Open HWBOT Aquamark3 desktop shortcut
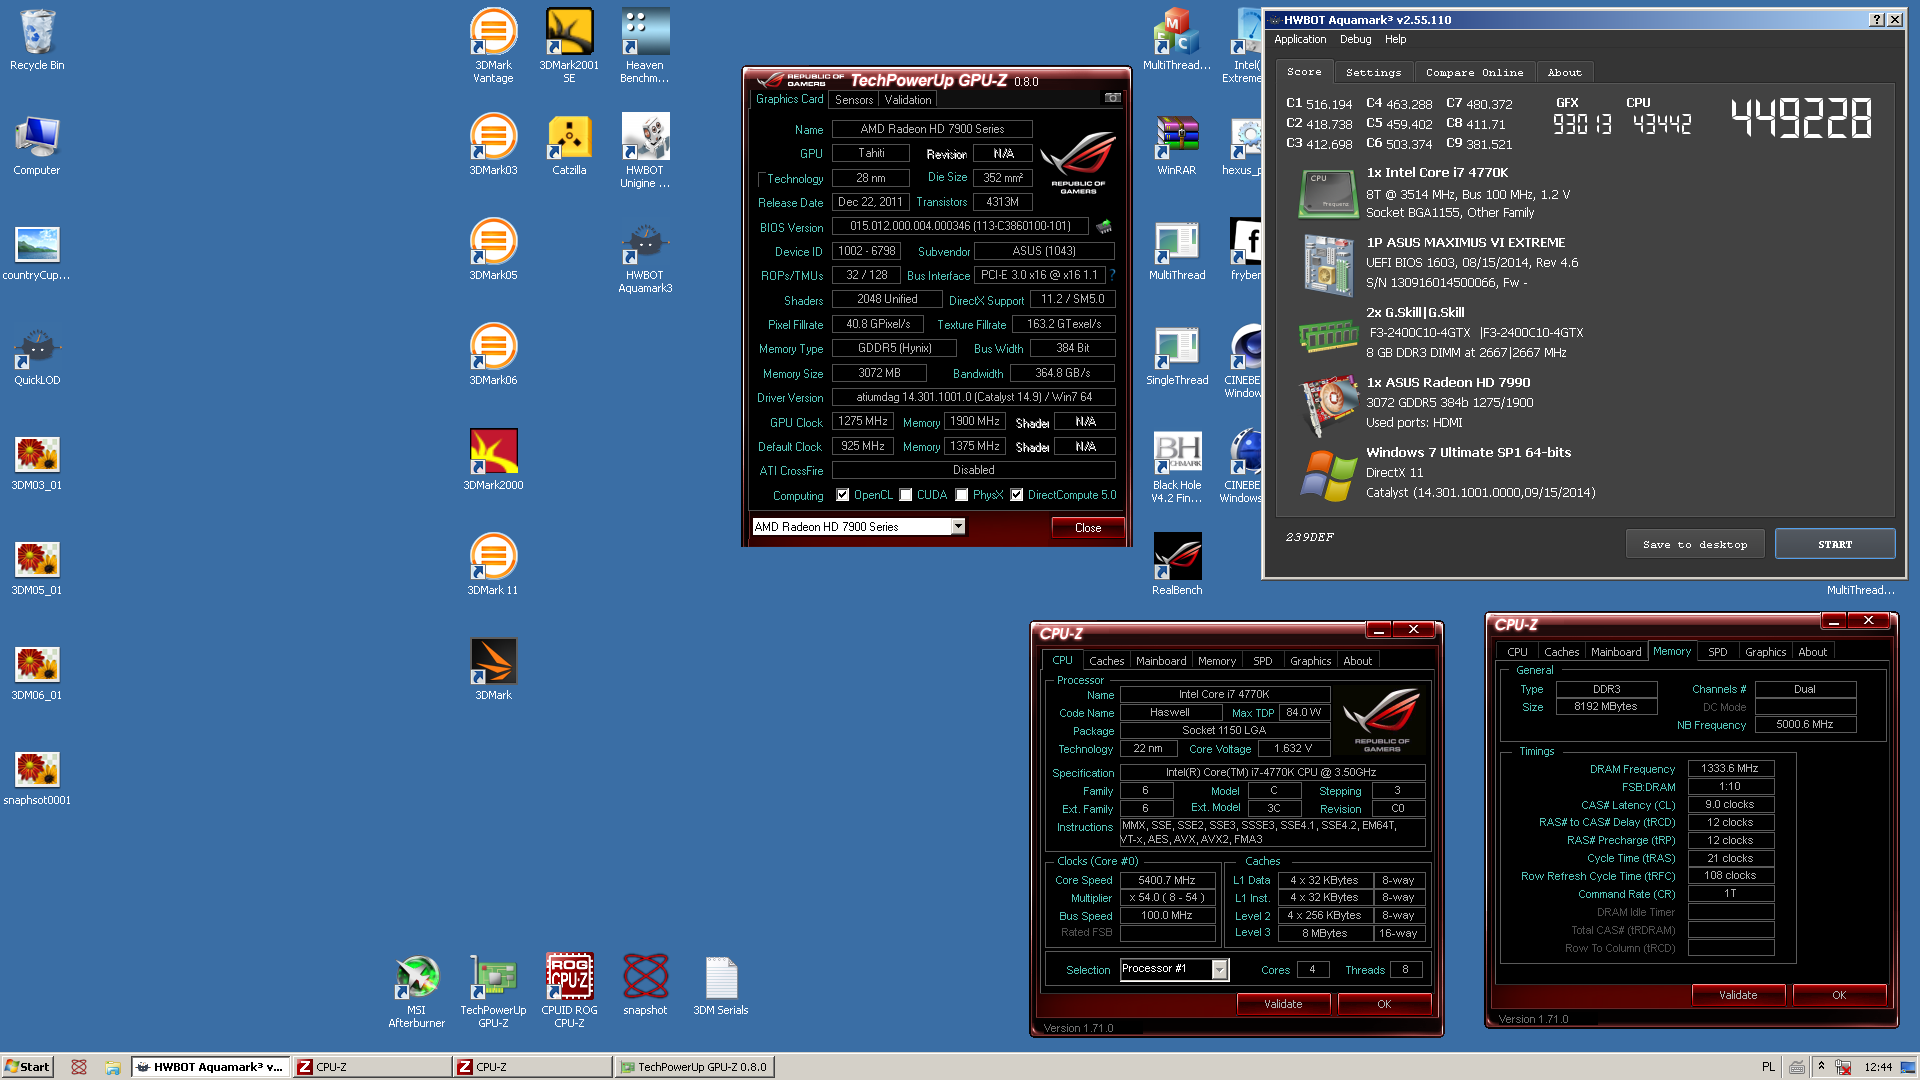Screen dimensions: 1920x1080 pyautogui.click(x=645, y=257)
